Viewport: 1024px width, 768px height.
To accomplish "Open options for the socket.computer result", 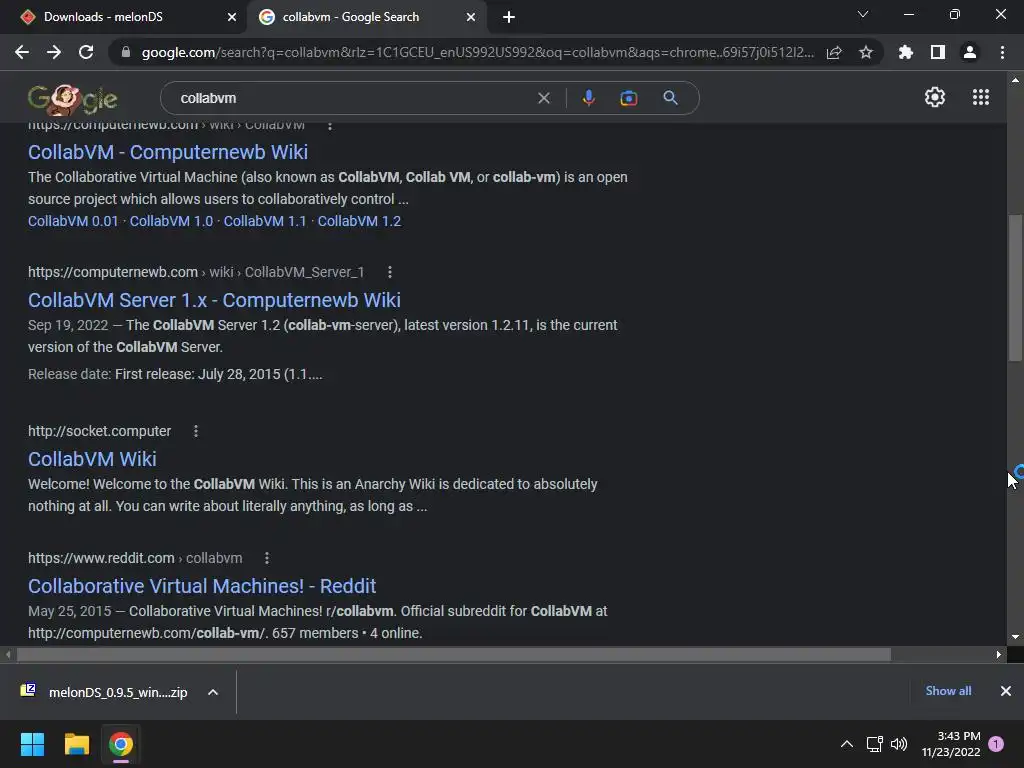I will pos(196,431).
